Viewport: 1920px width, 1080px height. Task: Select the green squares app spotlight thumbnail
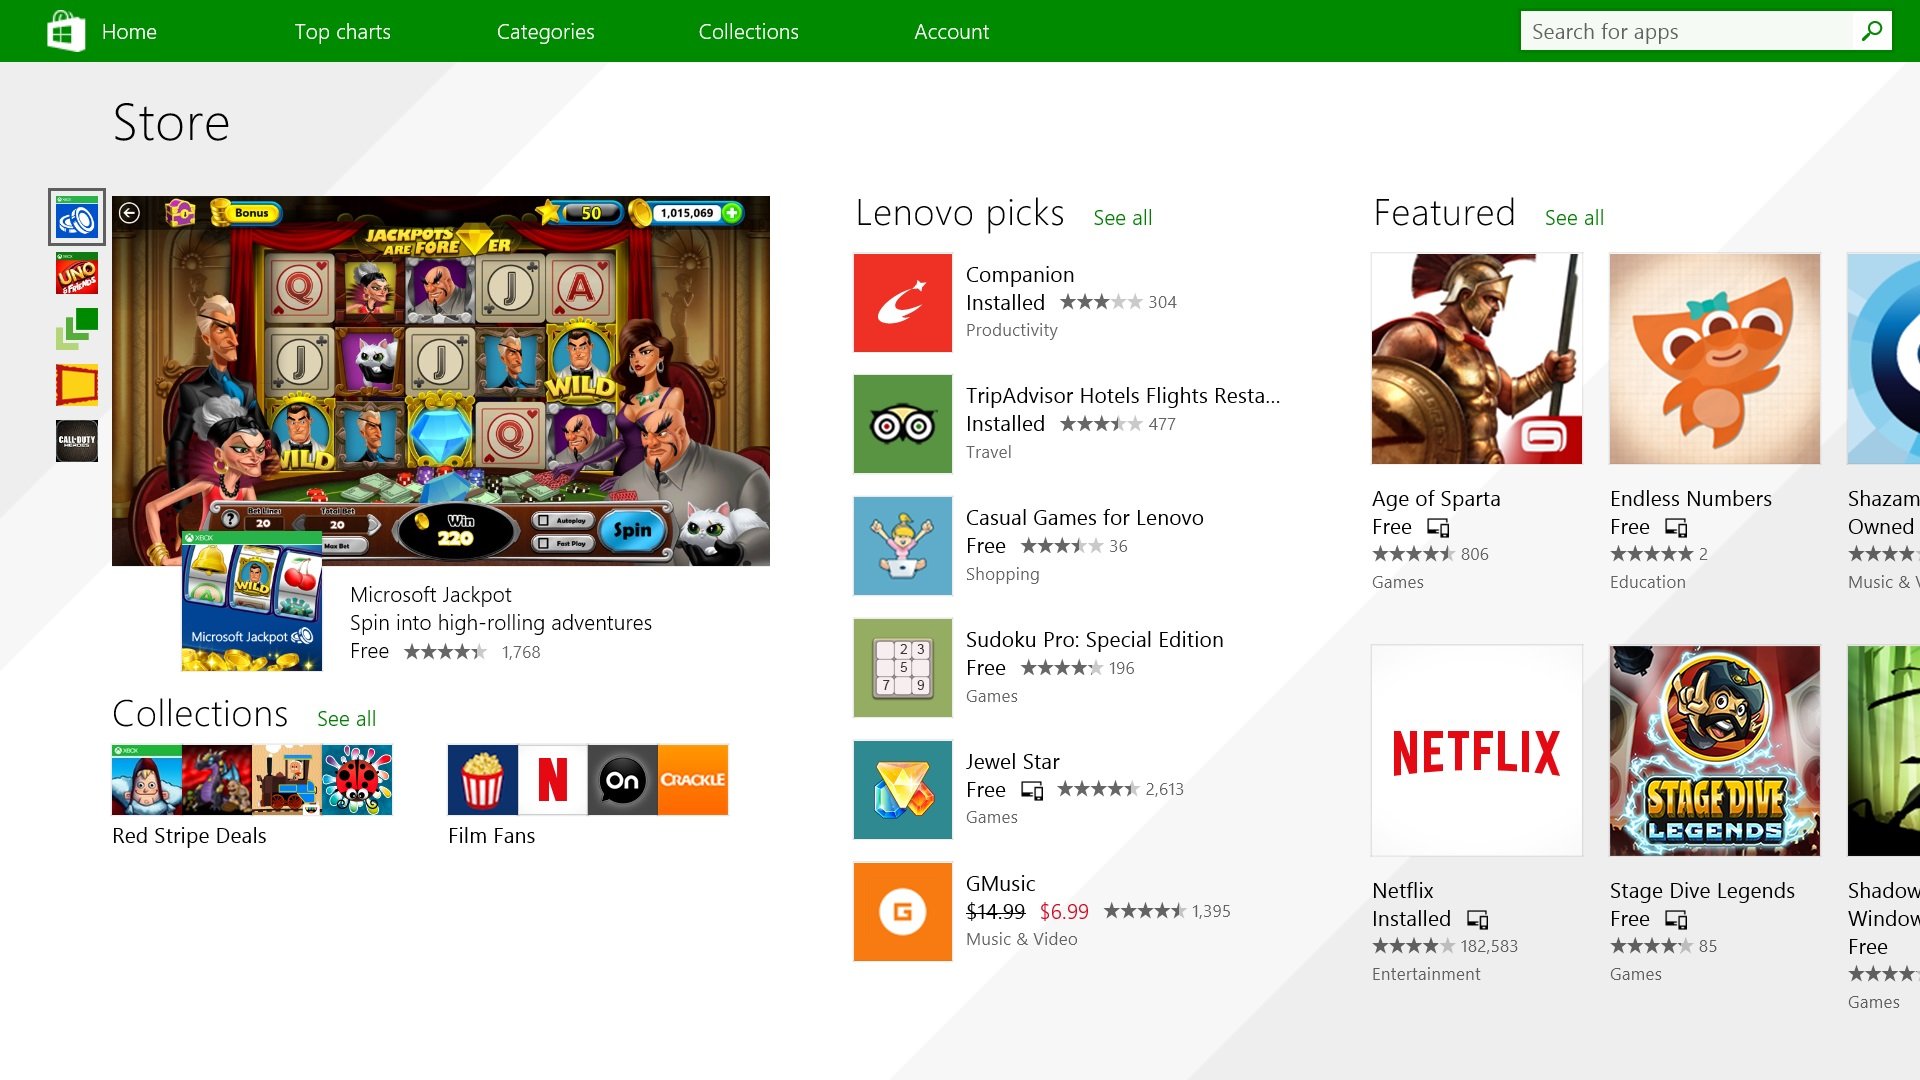click(x=77, y=329)
